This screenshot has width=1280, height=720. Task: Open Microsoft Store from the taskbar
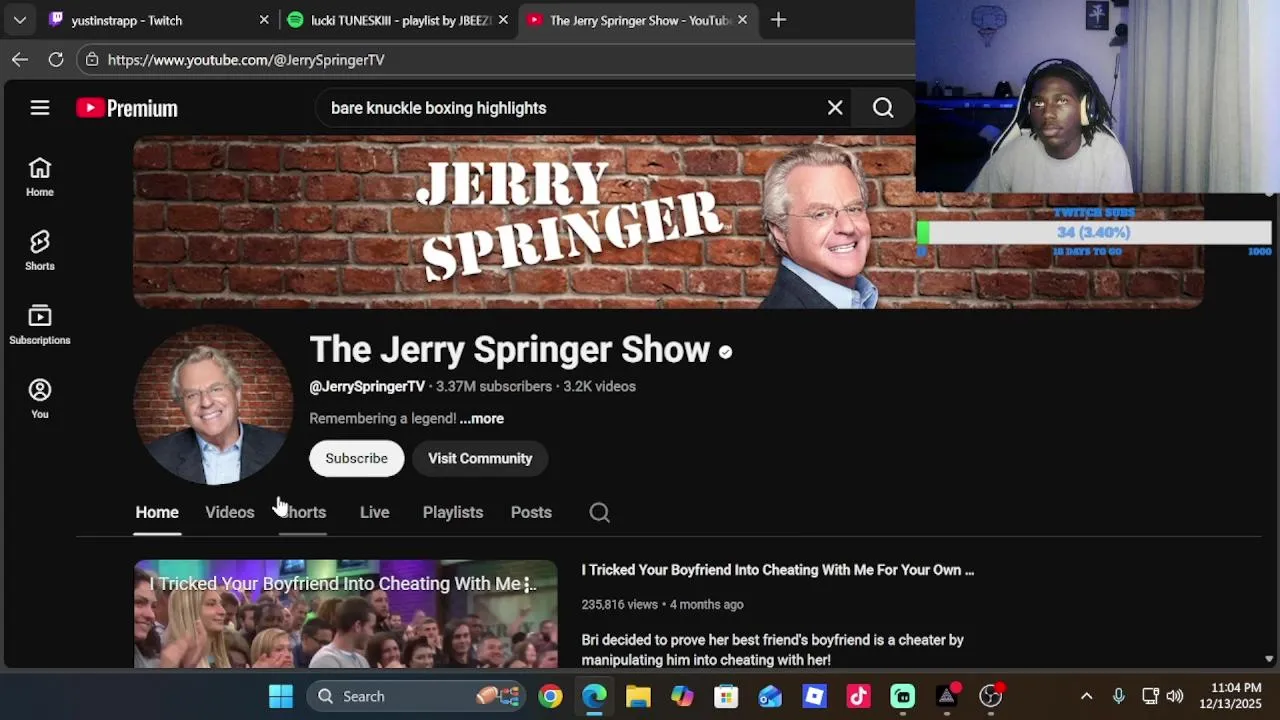pyautogui.click(x=726, y=696)
